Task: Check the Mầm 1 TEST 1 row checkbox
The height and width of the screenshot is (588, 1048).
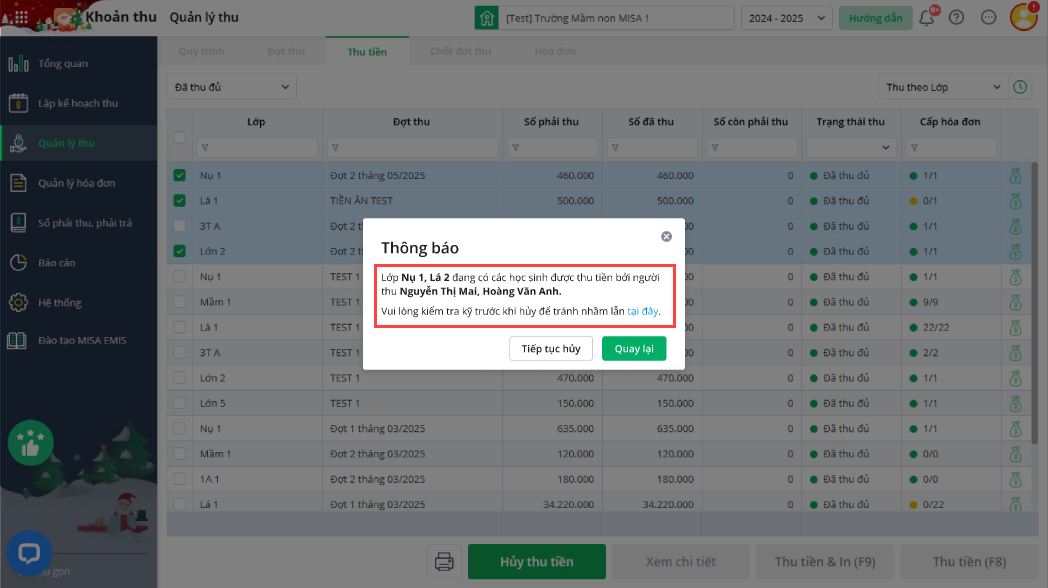Action: (179, 302)
